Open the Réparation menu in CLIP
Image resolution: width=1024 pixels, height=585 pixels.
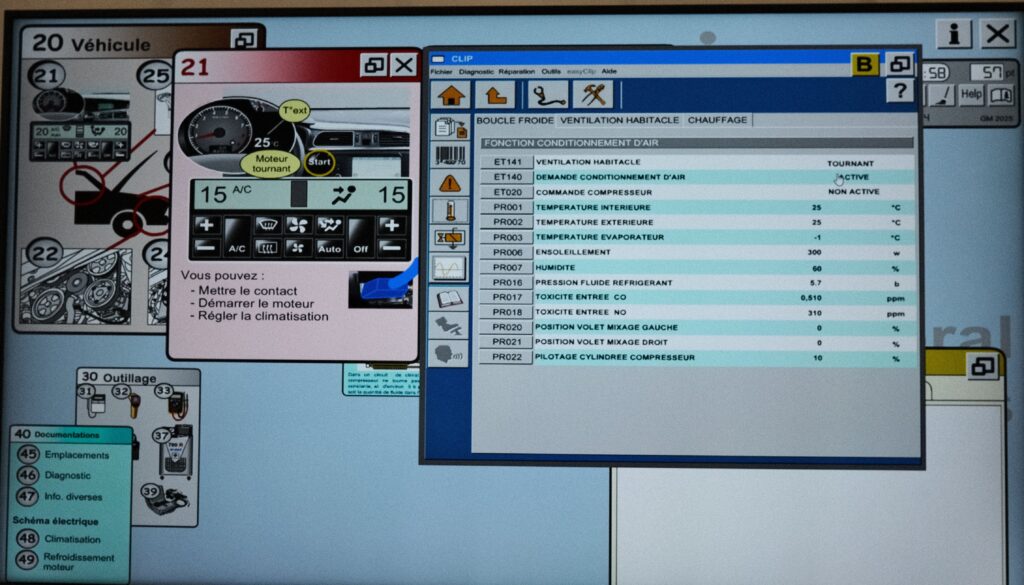[x=517, y=71]
